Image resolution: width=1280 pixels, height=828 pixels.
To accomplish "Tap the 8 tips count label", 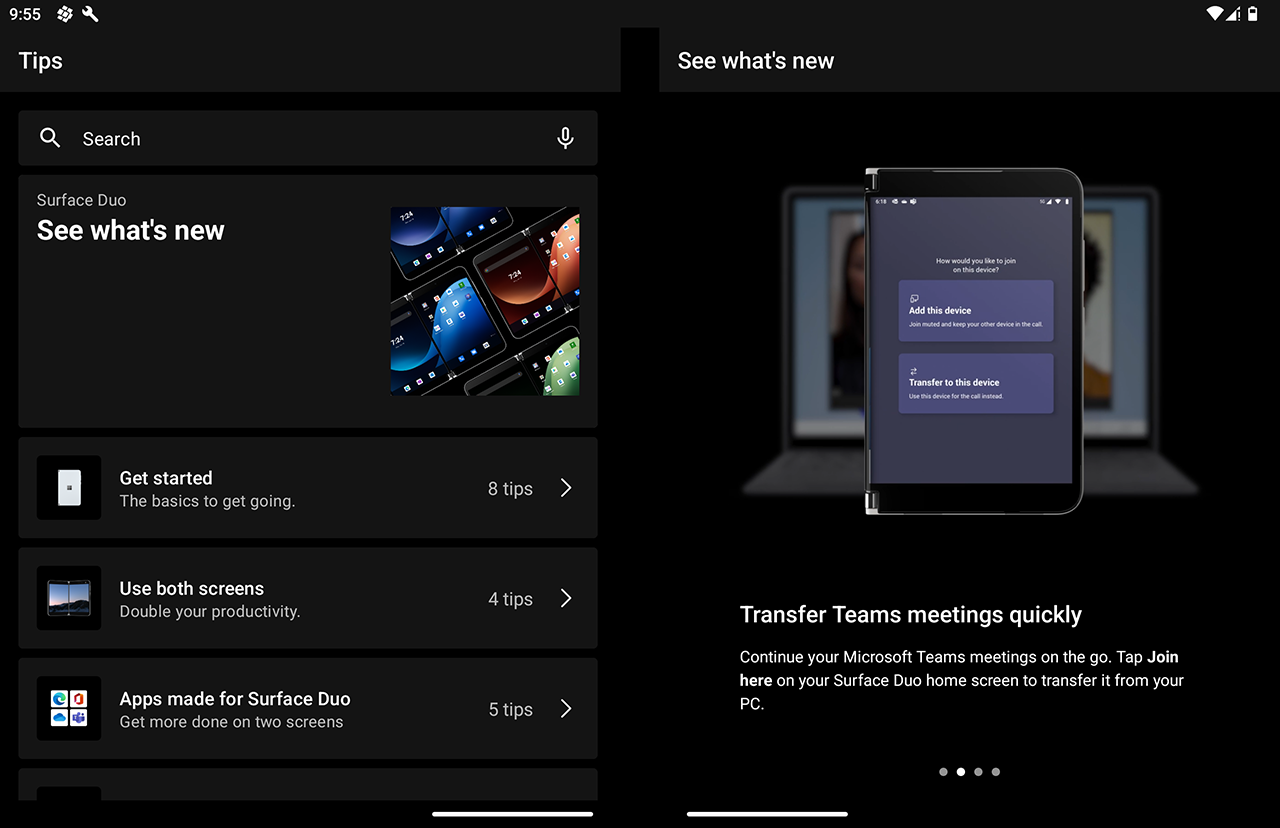I will 510,489.
